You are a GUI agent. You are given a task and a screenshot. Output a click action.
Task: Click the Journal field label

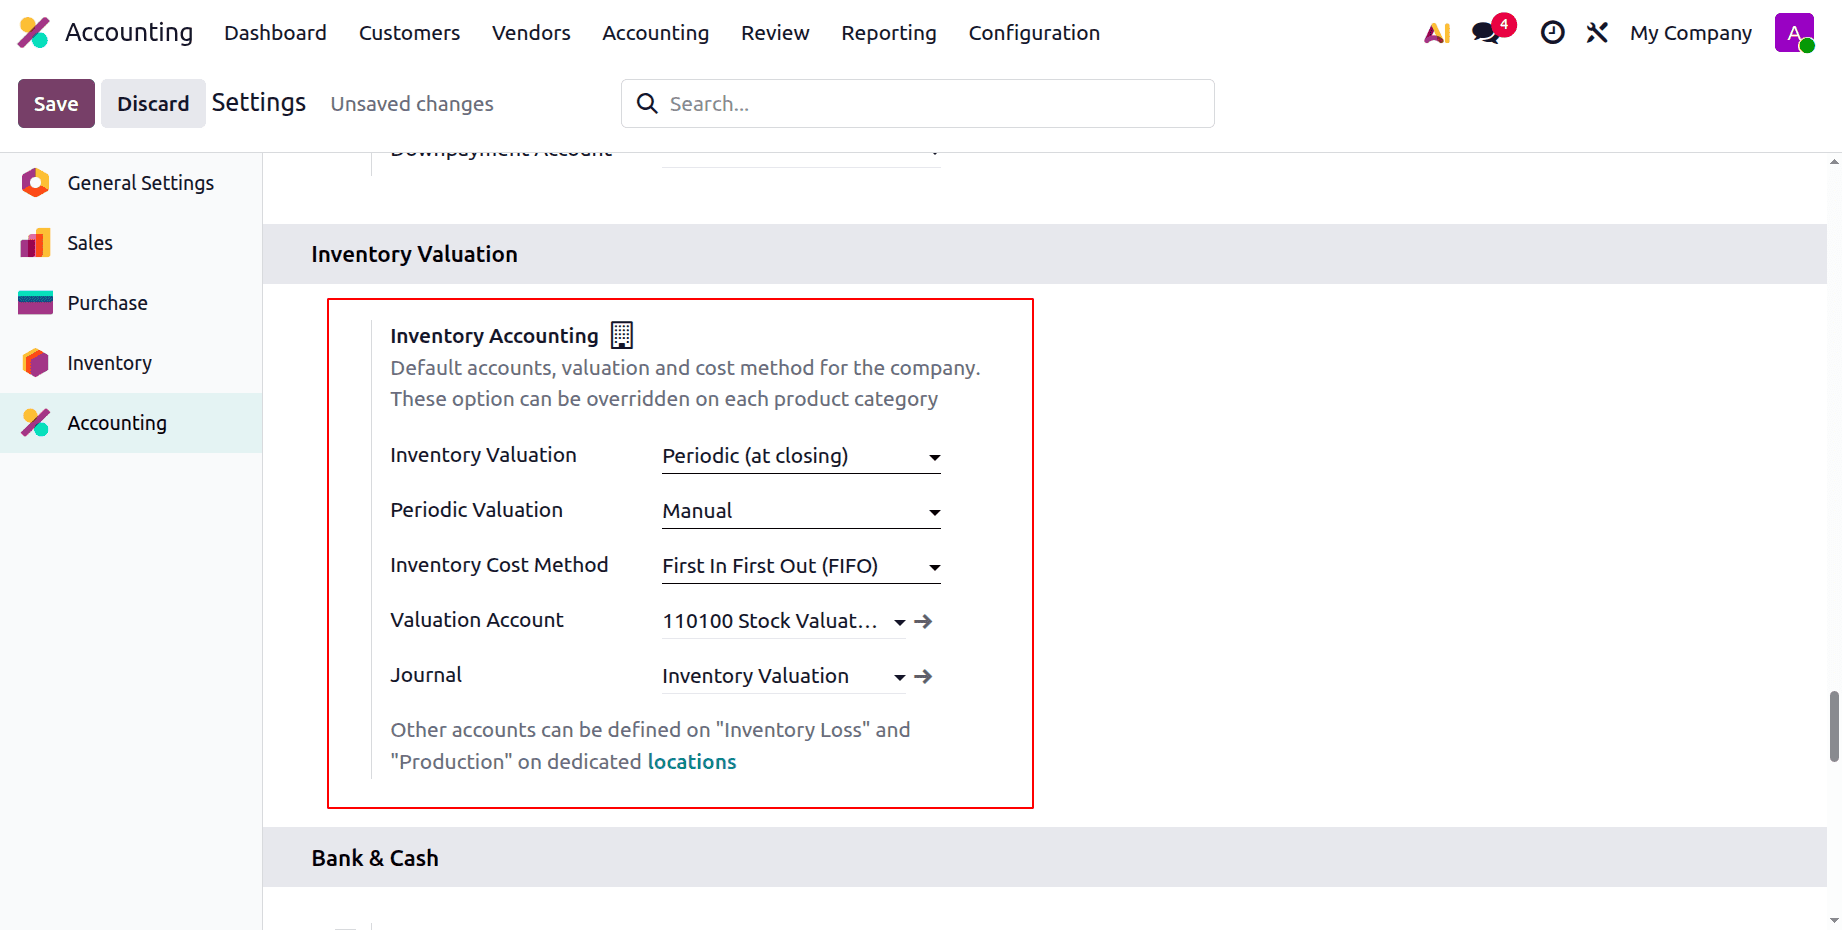tap(426, 675)
